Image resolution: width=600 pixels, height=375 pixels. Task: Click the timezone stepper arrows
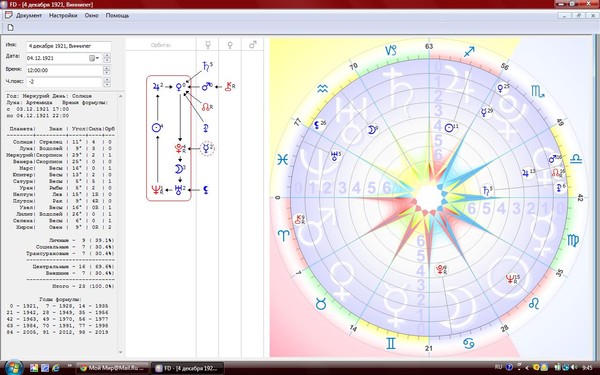coord(107,82)
